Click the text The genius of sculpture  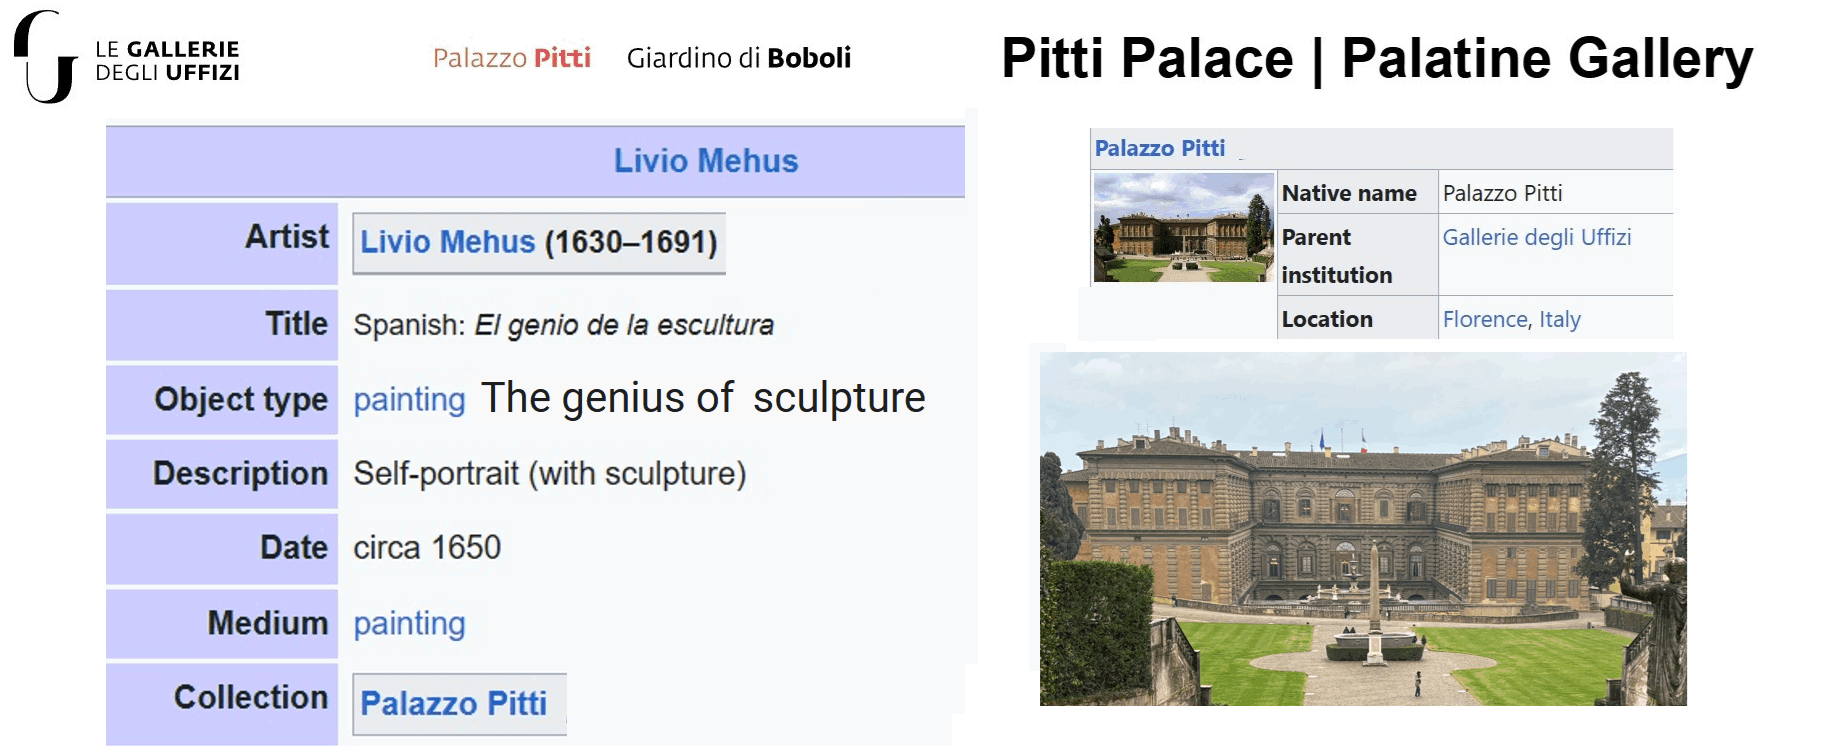point(703,398)
